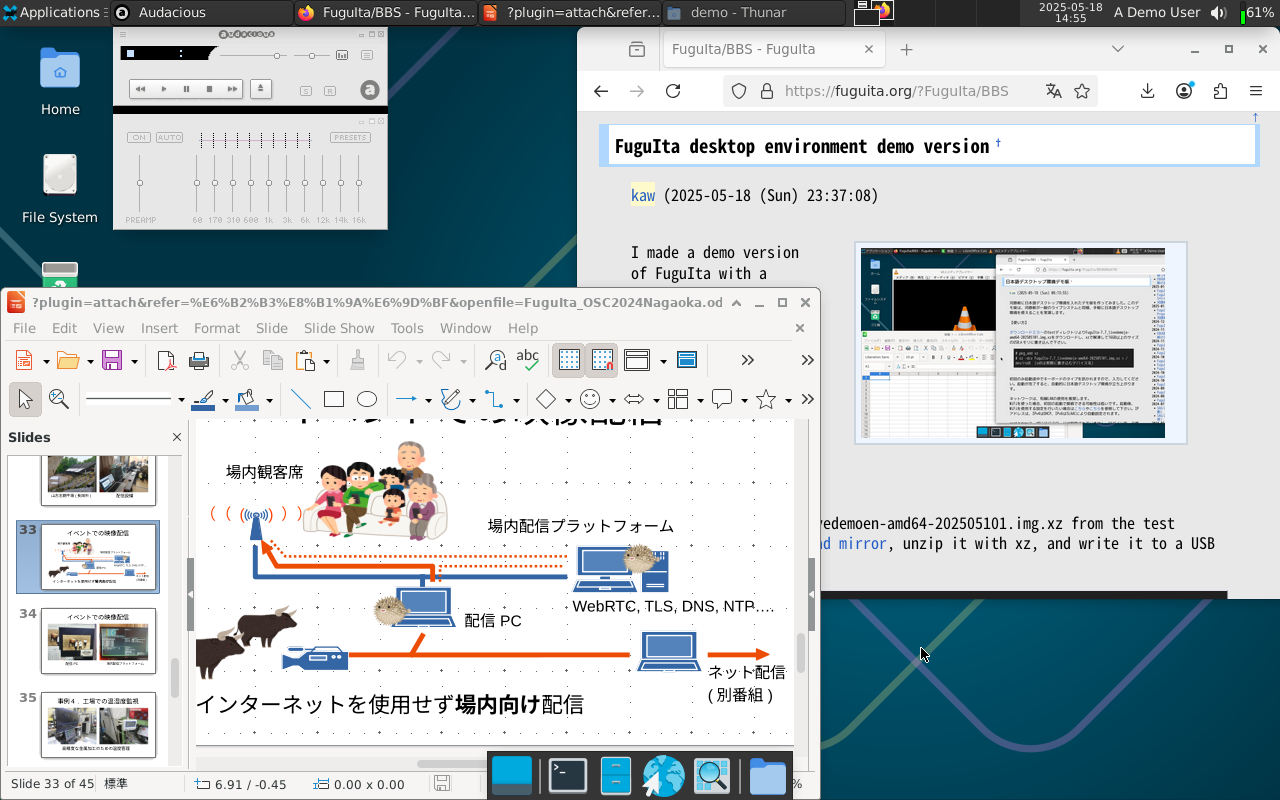1280x800 pixels.
Task: Adjust the PREAMP slider in equalizer
Action: pyautogui.click(x=140, y=183)
